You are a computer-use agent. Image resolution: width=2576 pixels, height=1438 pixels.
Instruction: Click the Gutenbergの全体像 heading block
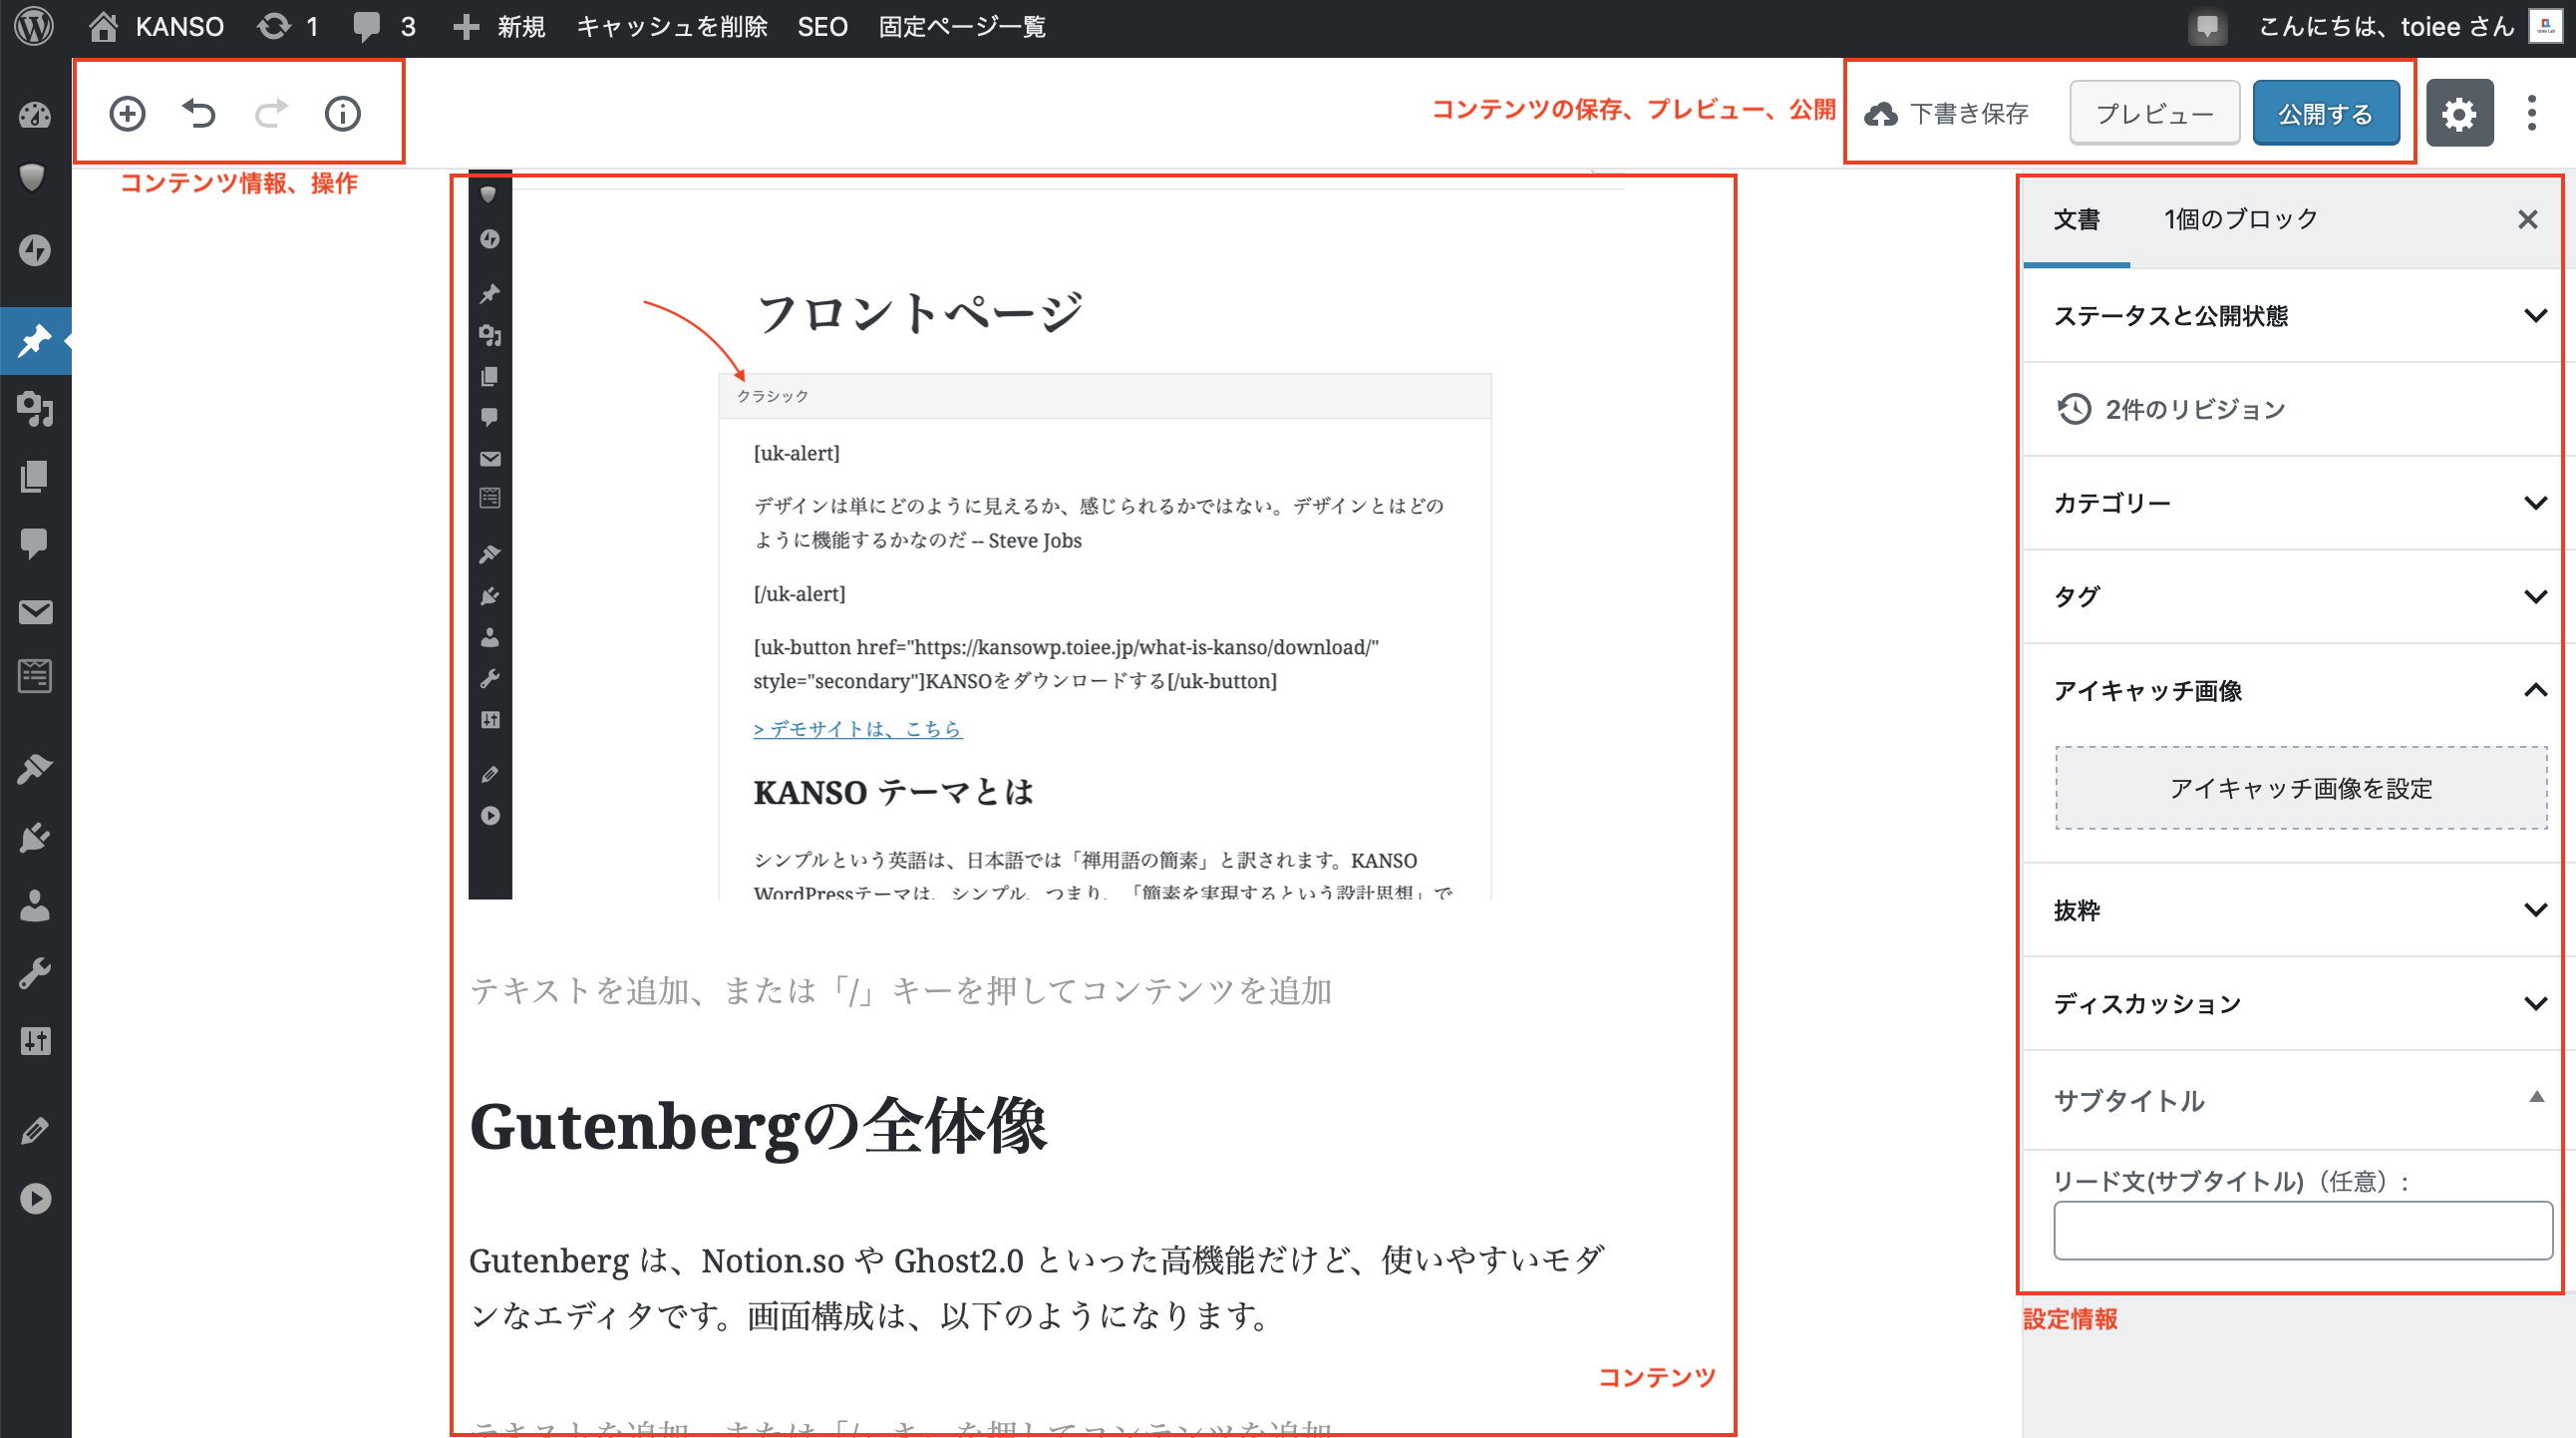pos(758,1127)
